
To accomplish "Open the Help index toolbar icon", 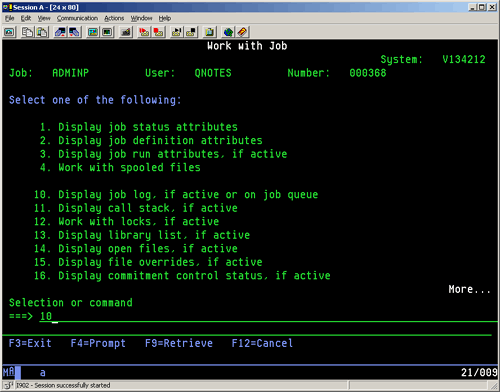I will (x=242, y=32).
